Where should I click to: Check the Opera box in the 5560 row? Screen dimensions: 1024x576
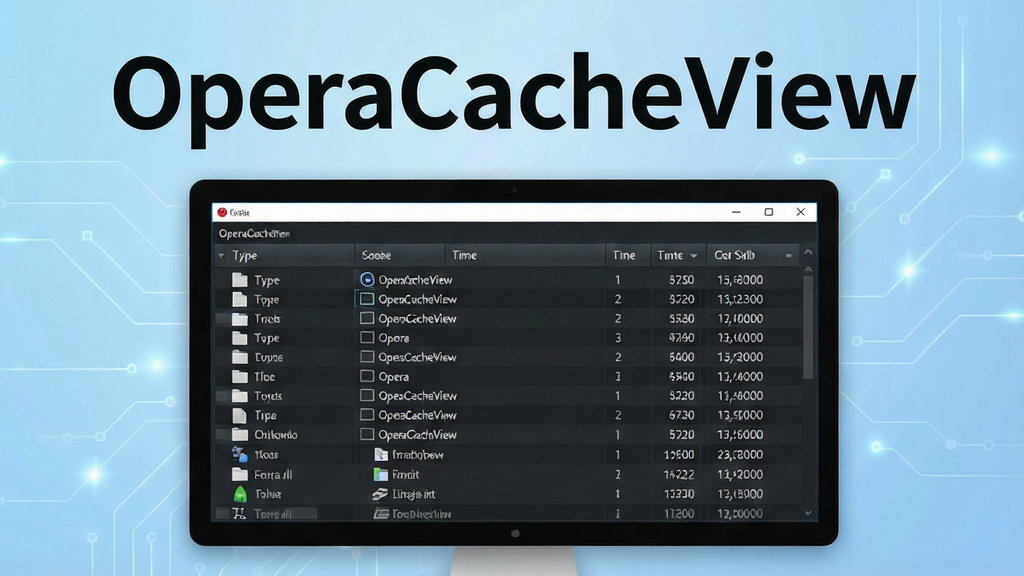pyautogui.click(x=367, y=377)
